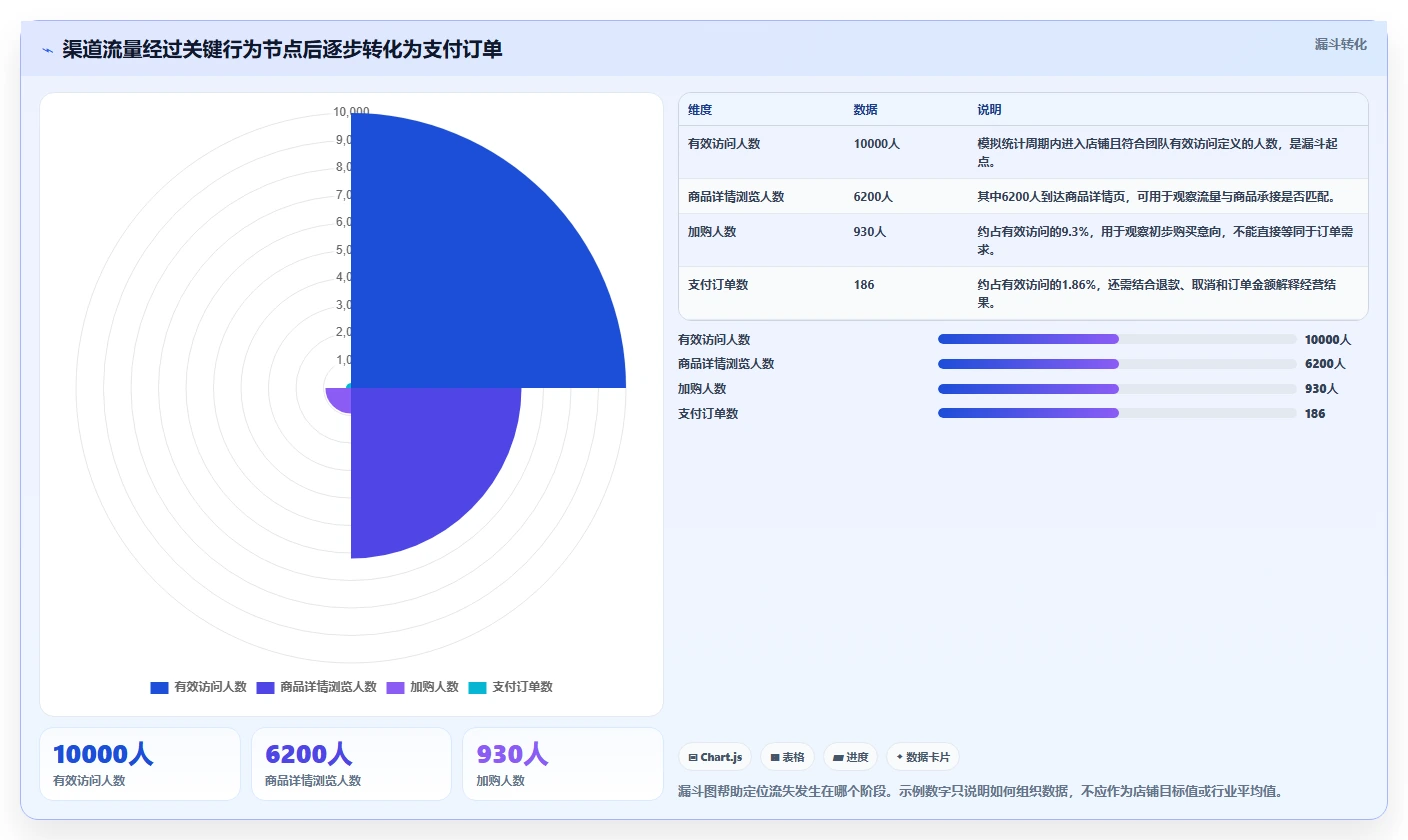Click the 加购人数 progress bar
The width and height of the screenshot is (1408, 840).
tap(1117, 389)
